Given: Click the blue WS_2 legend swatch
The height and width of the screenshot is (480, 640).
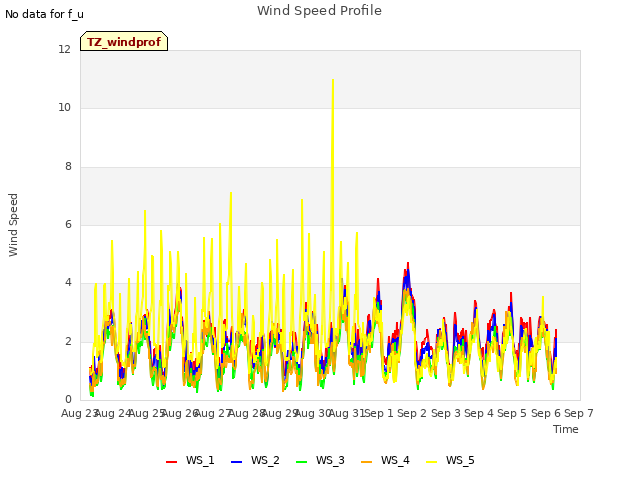Looking at the screenshot, I should coord(236,462).
